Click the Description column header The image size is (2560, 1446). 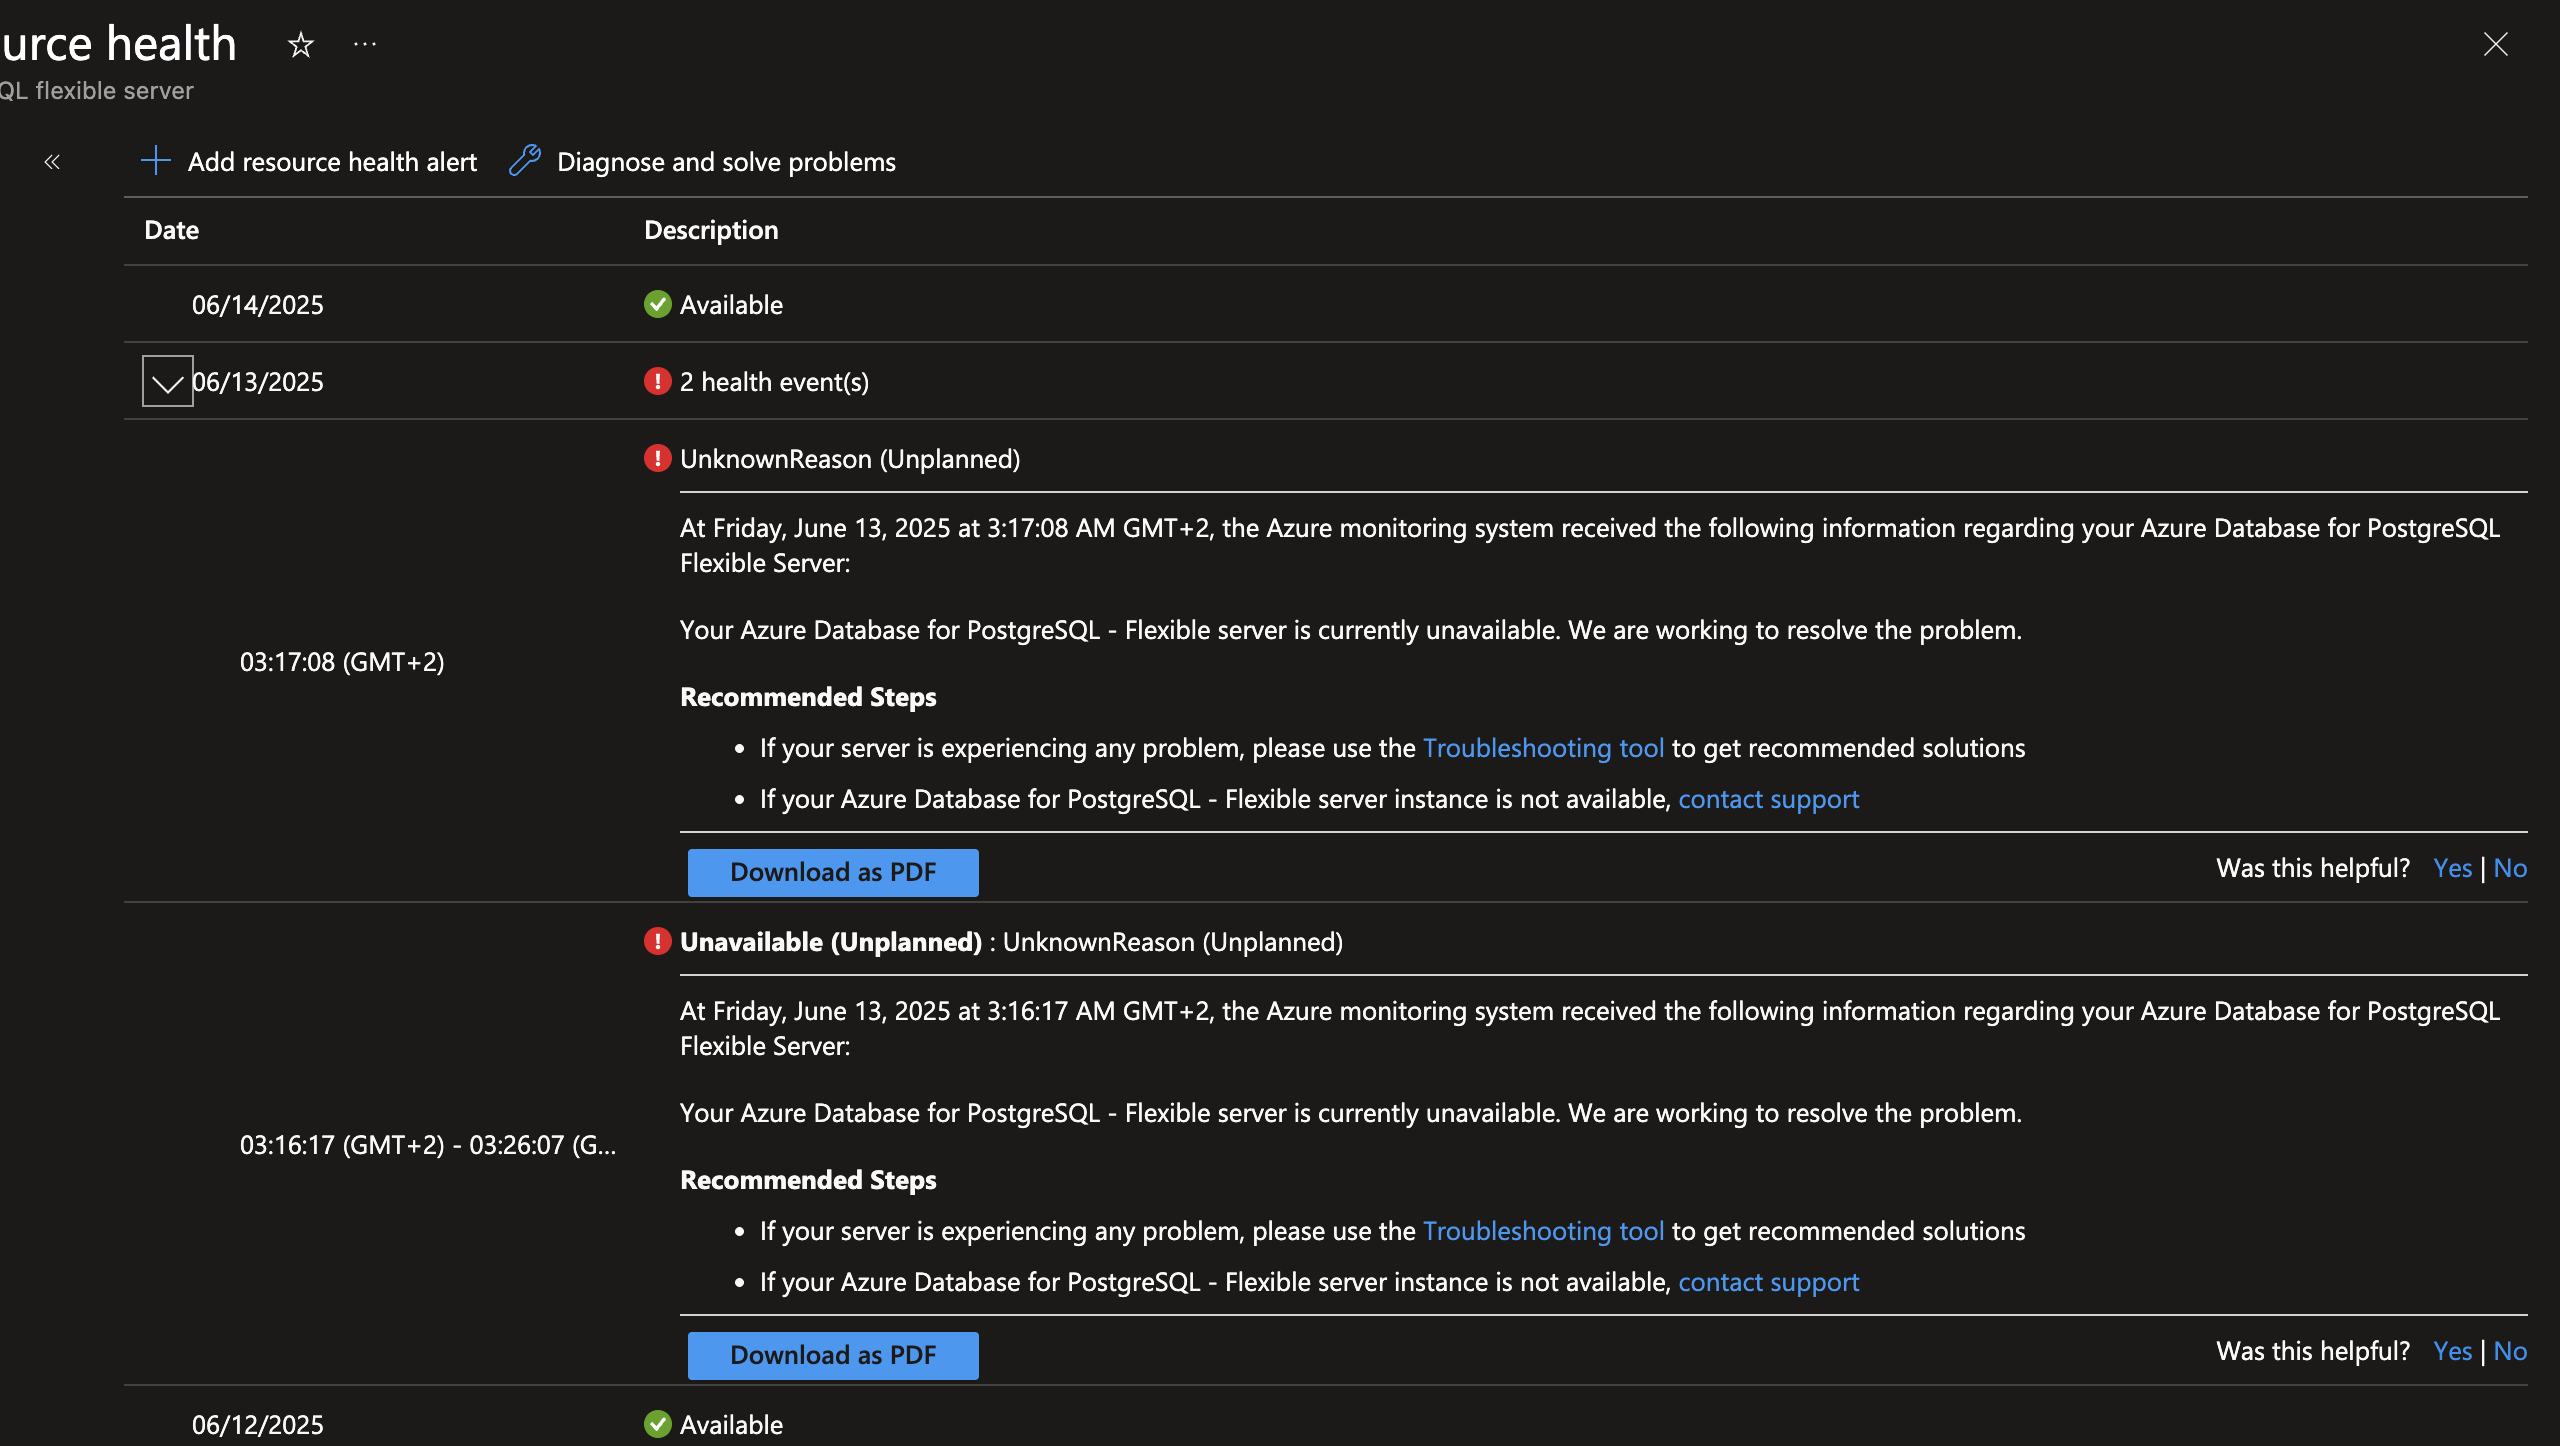(711, 230)
